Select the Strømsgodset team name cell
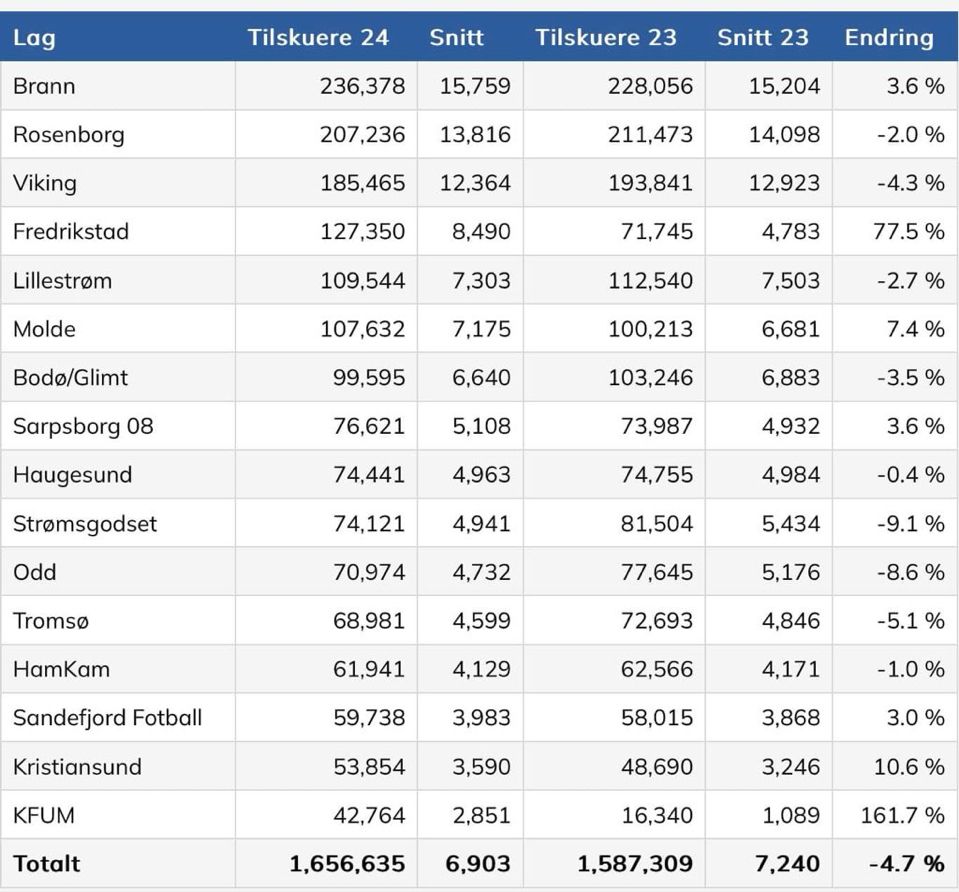Screen dimensions: 959x892 tap(85, 524)
